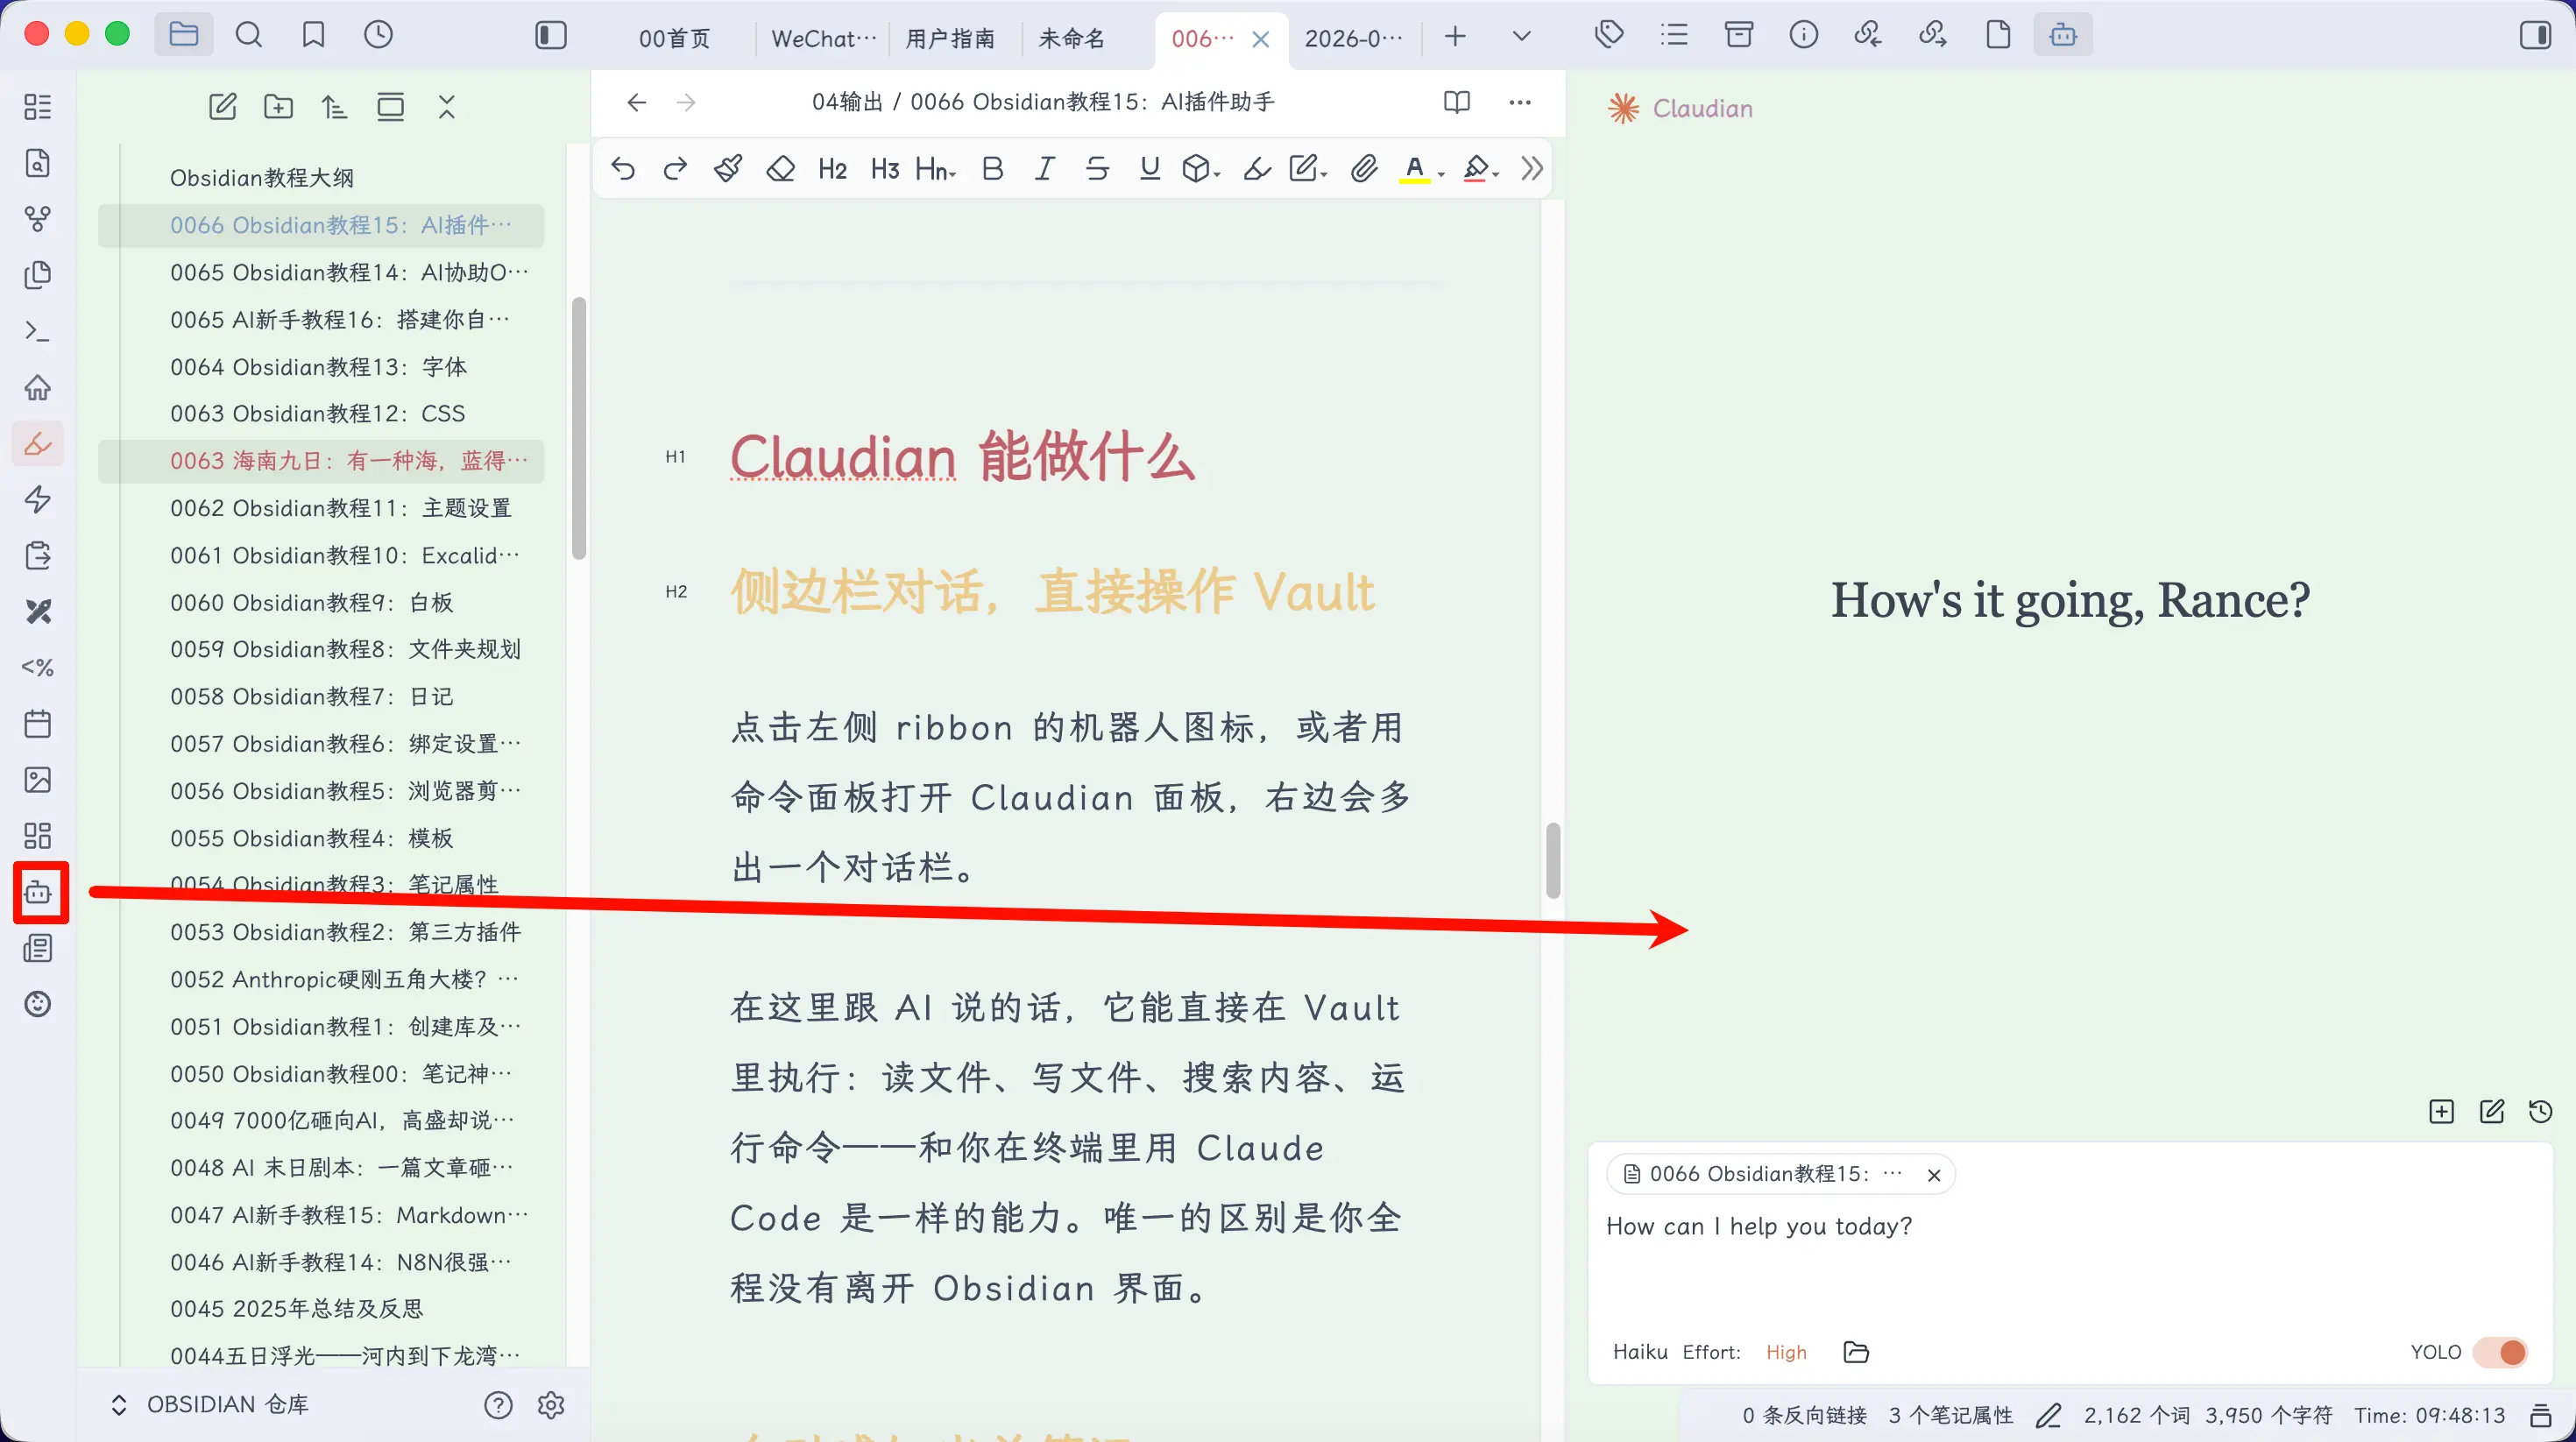This screenshot has width=2576, height=1442.
Task: Click the yellow-underlined font color A button
Action: coord(1414,169)
